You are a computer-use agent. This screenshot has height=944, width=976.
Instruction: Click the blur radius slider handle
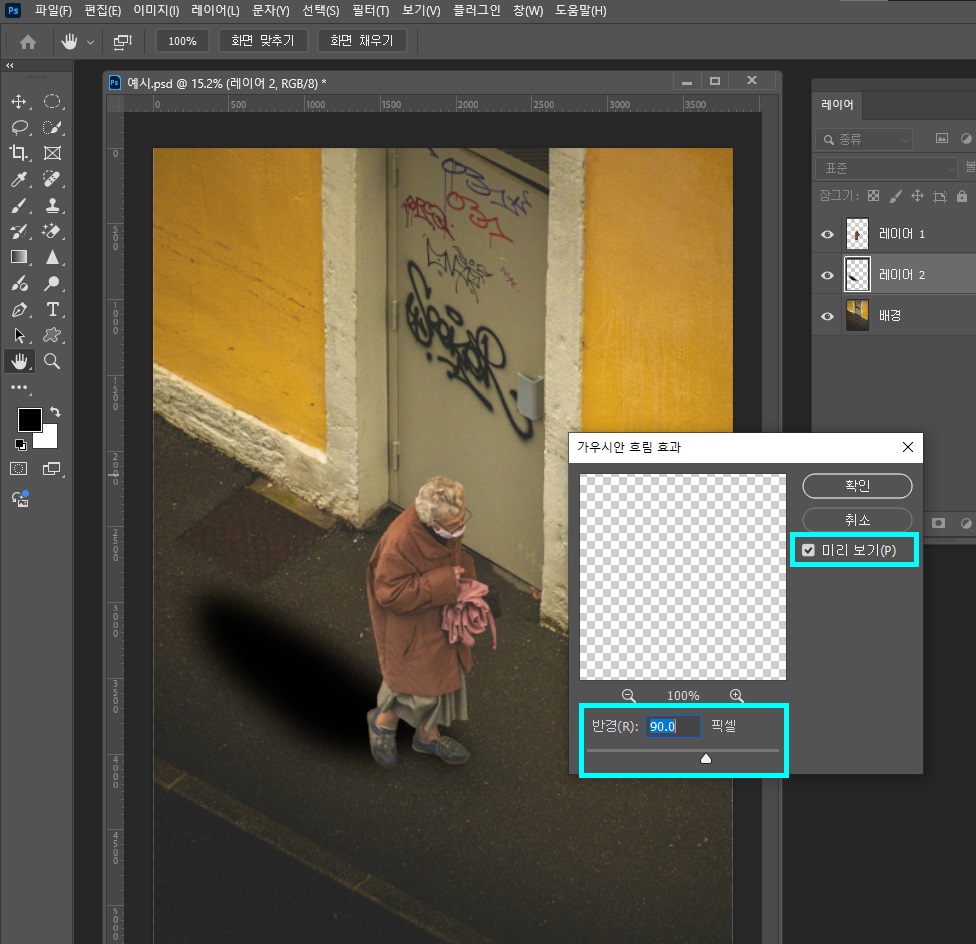(706, 758)
